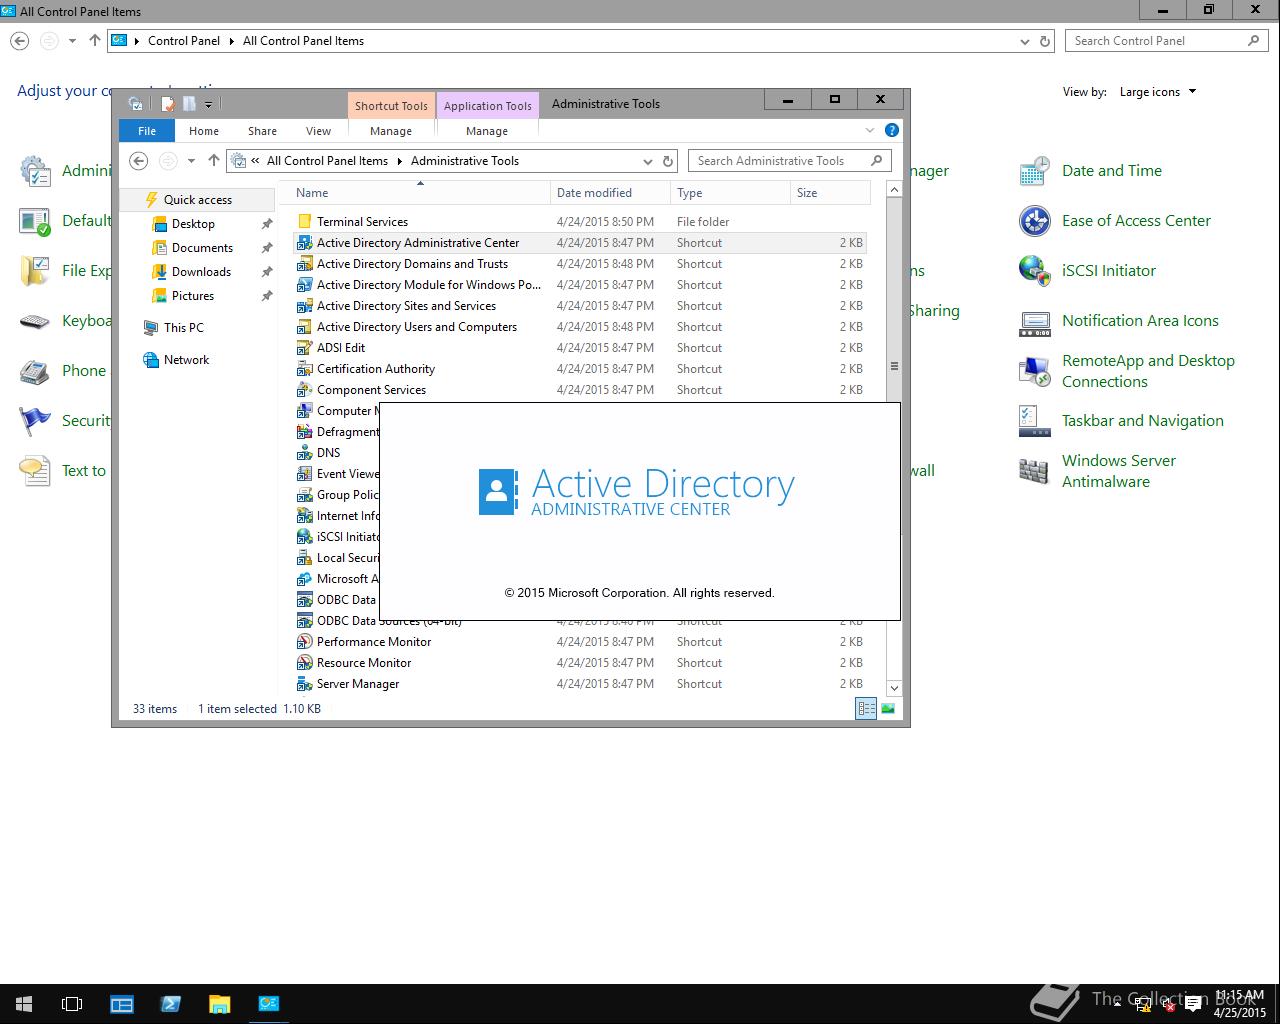The image size is (1280, 1024).
Task: Open the Shortcut Tools Manage tab
Action: (x=391, y=131)
